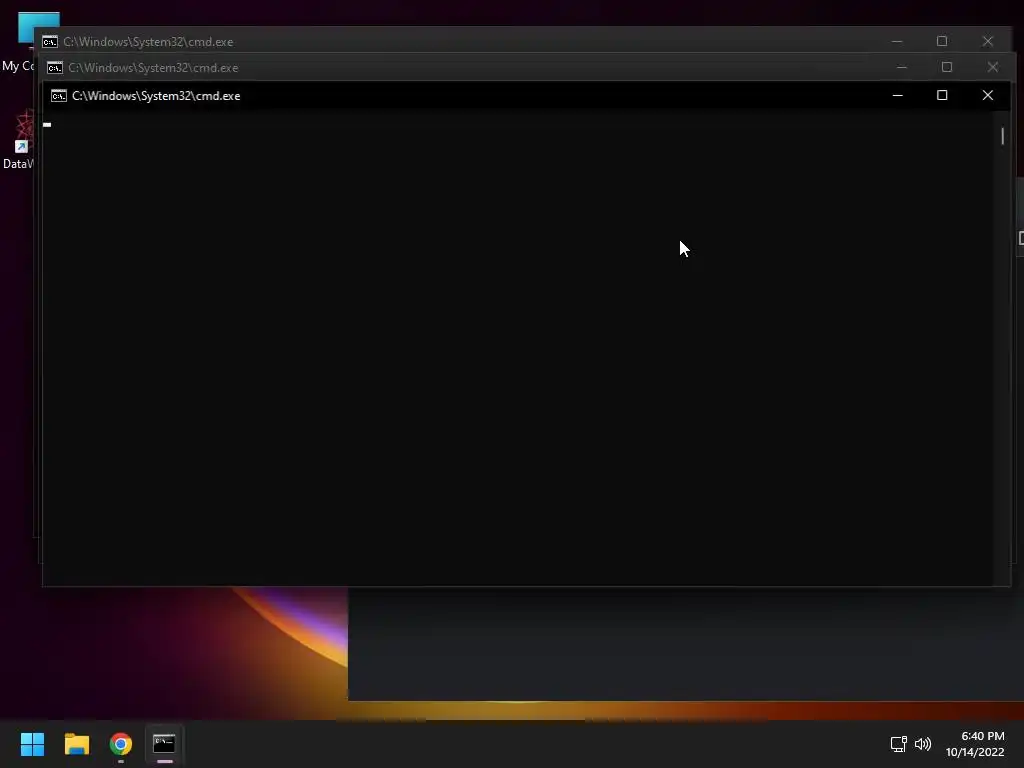This screenshot has height=768, width=1024.
Task: Click the middle cmd.exe window system icon
Action: pyautogui.click(x=55, y=68)
